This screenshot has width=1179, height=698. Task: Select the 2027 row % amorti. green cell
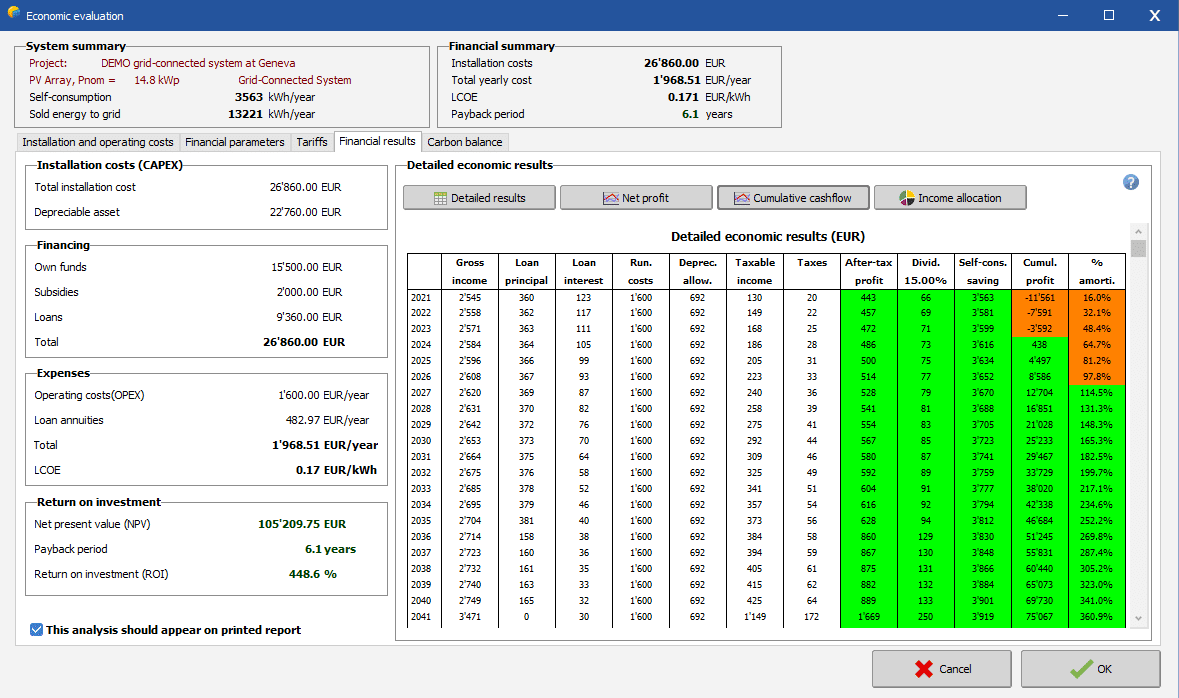(x=1097, y=393)
